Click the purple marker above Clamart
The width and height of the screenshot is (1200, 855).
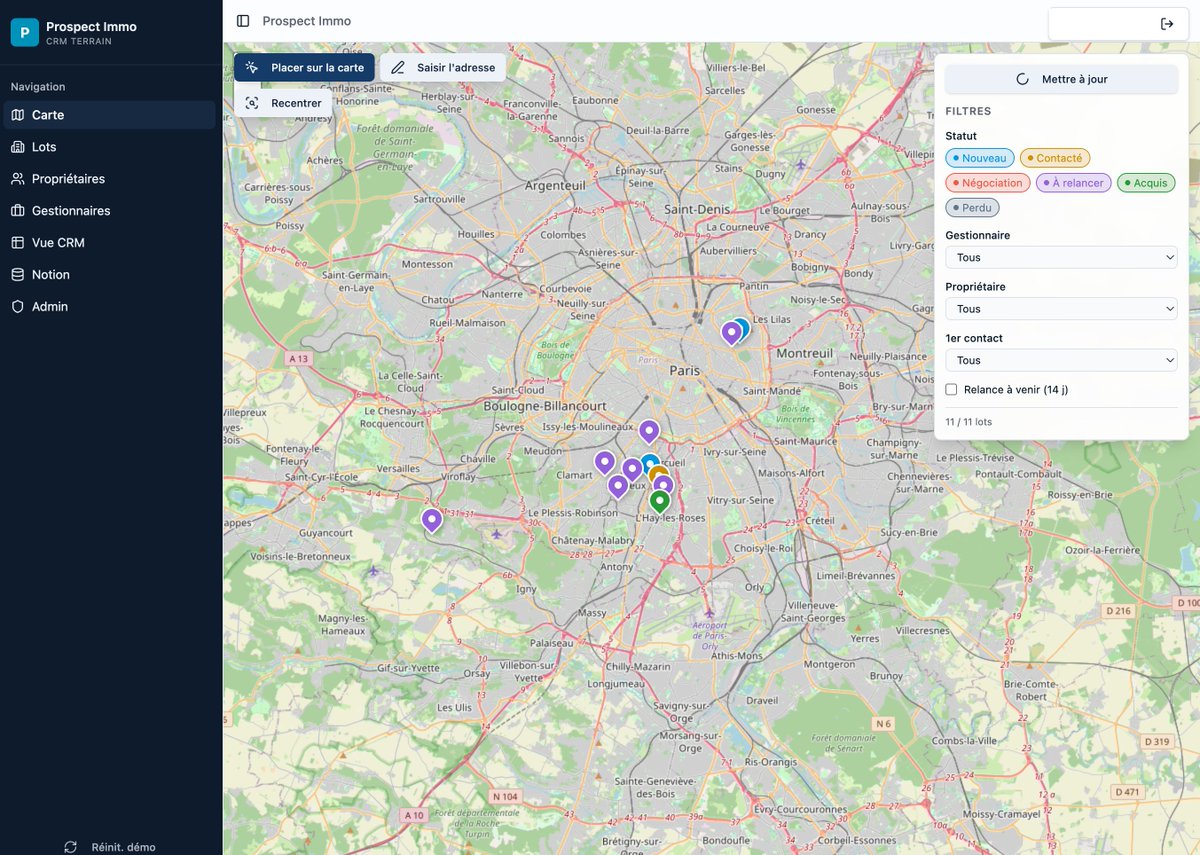coord(604,462)
